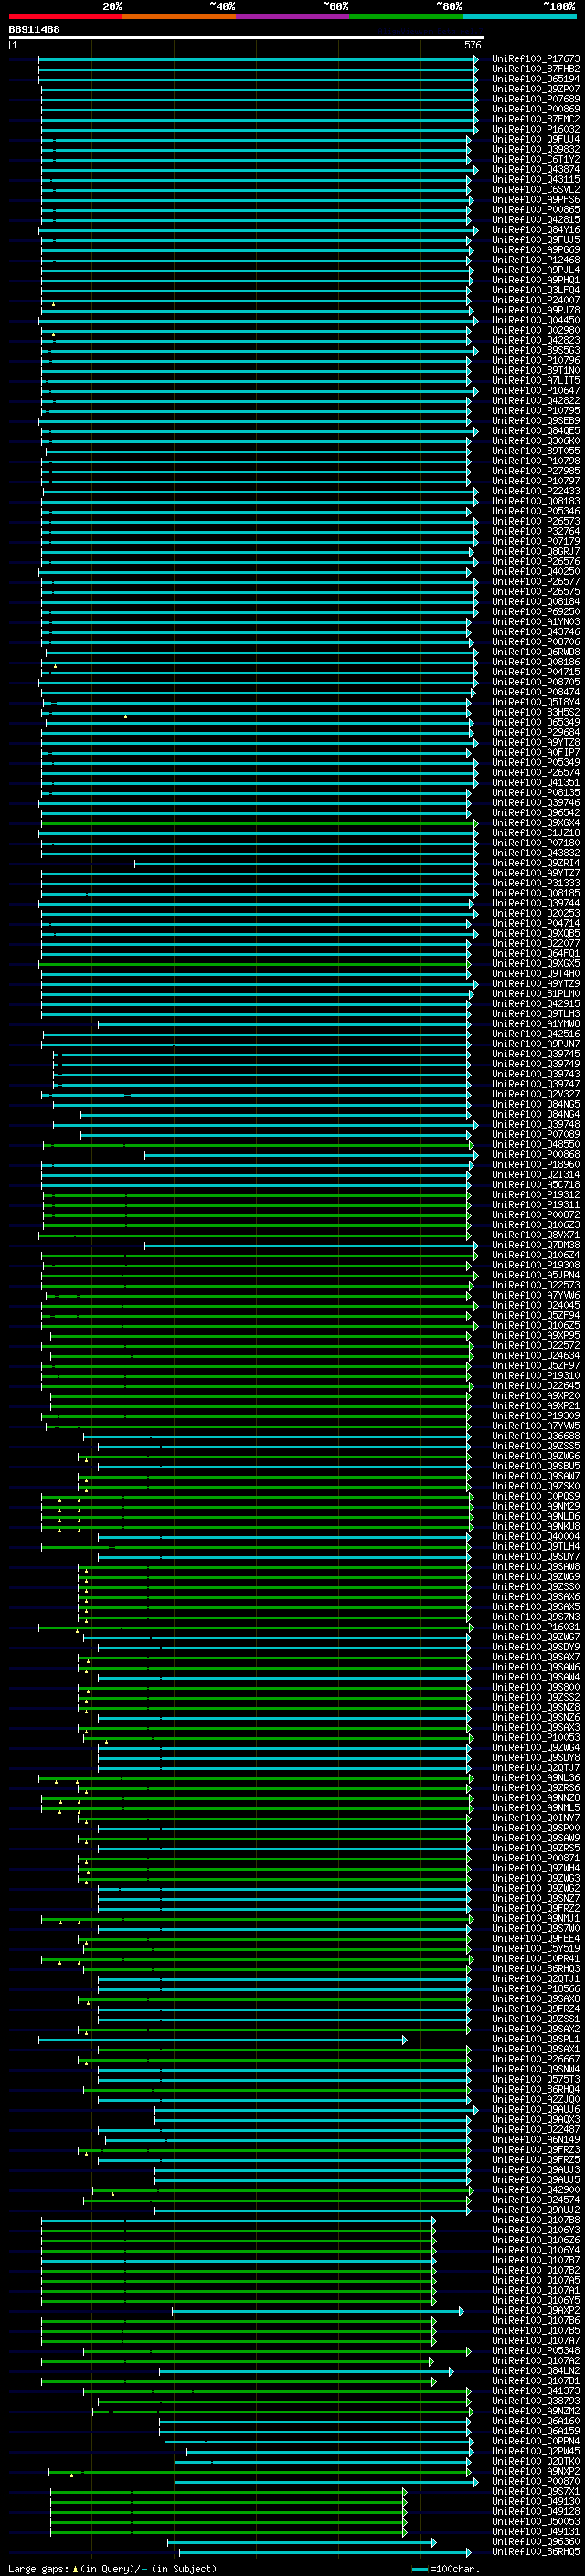Select hit label UniRef100_B7FMC2
Image resolution: width=585 pixels, height=2576 pixels.
point(536,119)
